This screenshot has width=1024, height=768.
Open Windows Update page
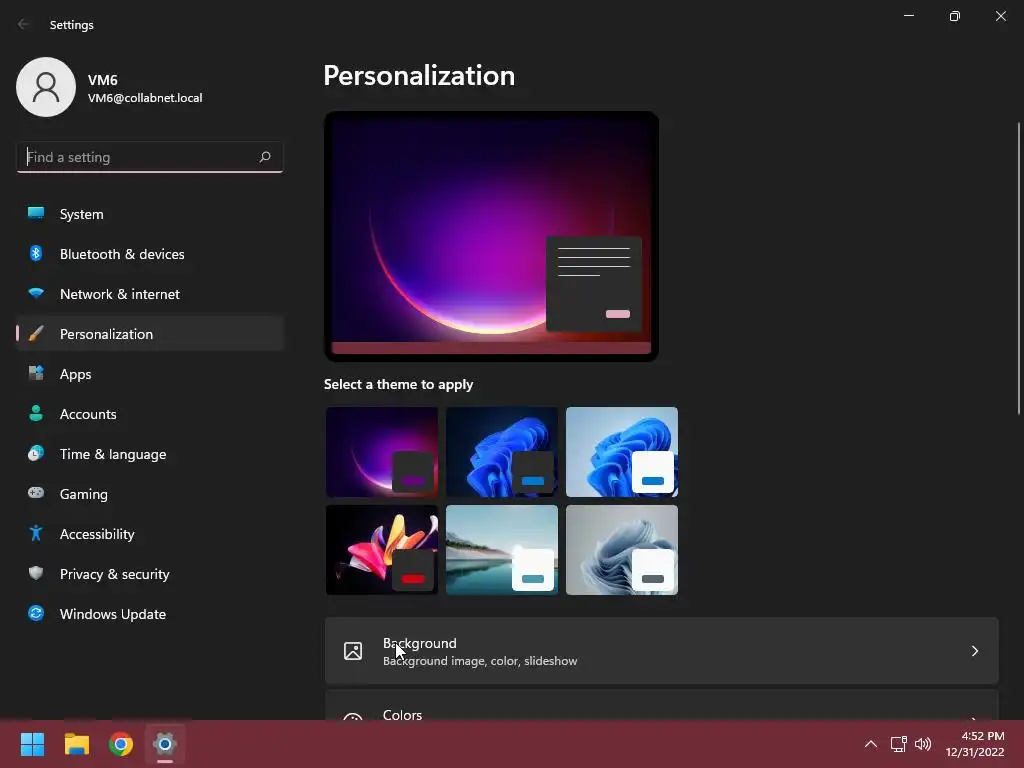(150, 614)
